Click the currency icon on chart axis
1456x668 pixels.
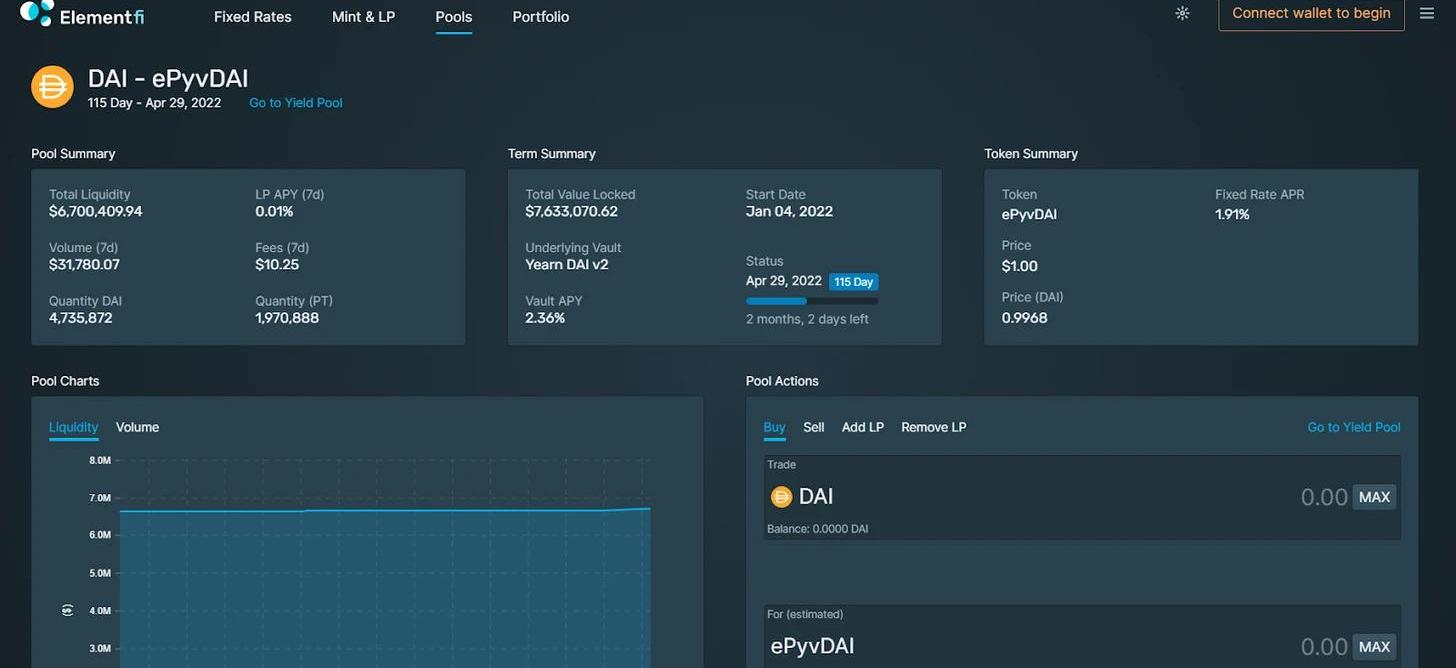(x=68, y=610)
